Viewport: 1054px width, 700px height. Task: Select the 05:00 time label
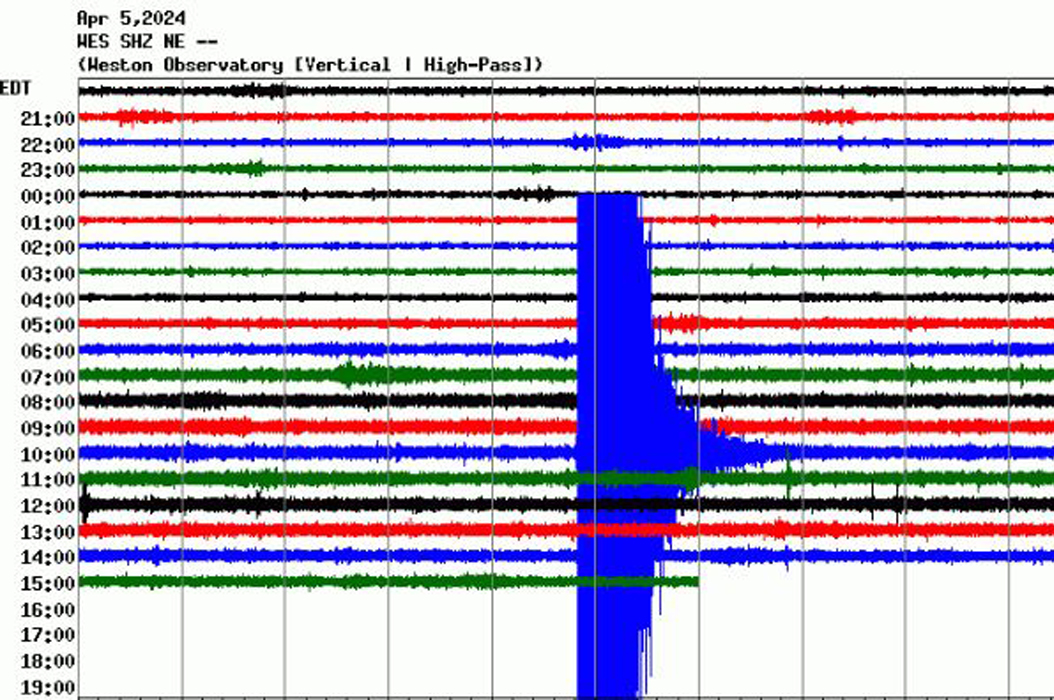pyautogui.click(x=48, y=324)
